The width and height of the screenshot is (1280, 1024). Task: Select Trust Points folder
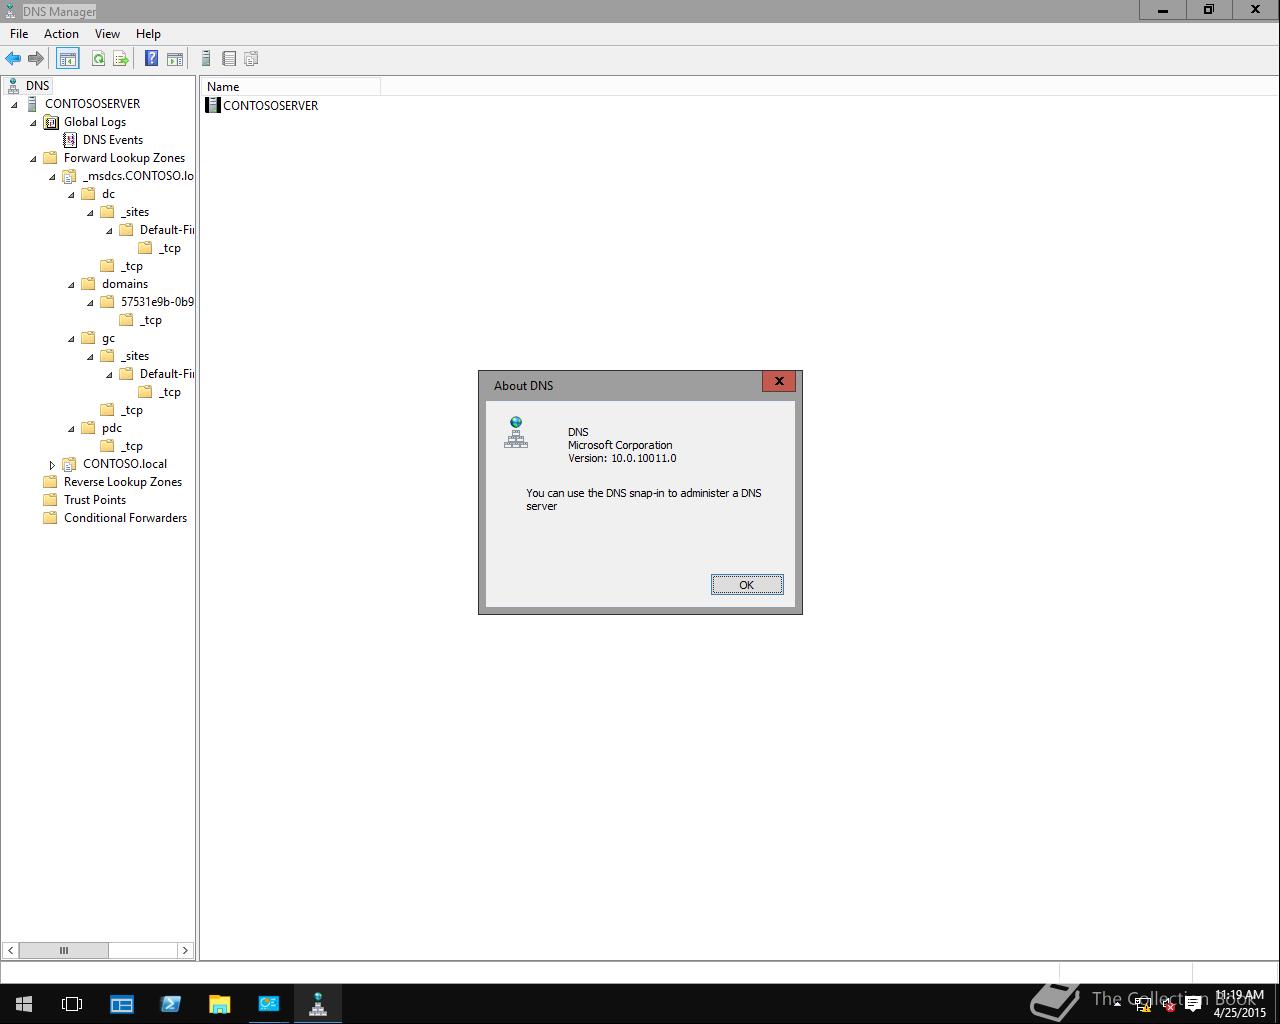pyautogui.click(x=95, y=500)
